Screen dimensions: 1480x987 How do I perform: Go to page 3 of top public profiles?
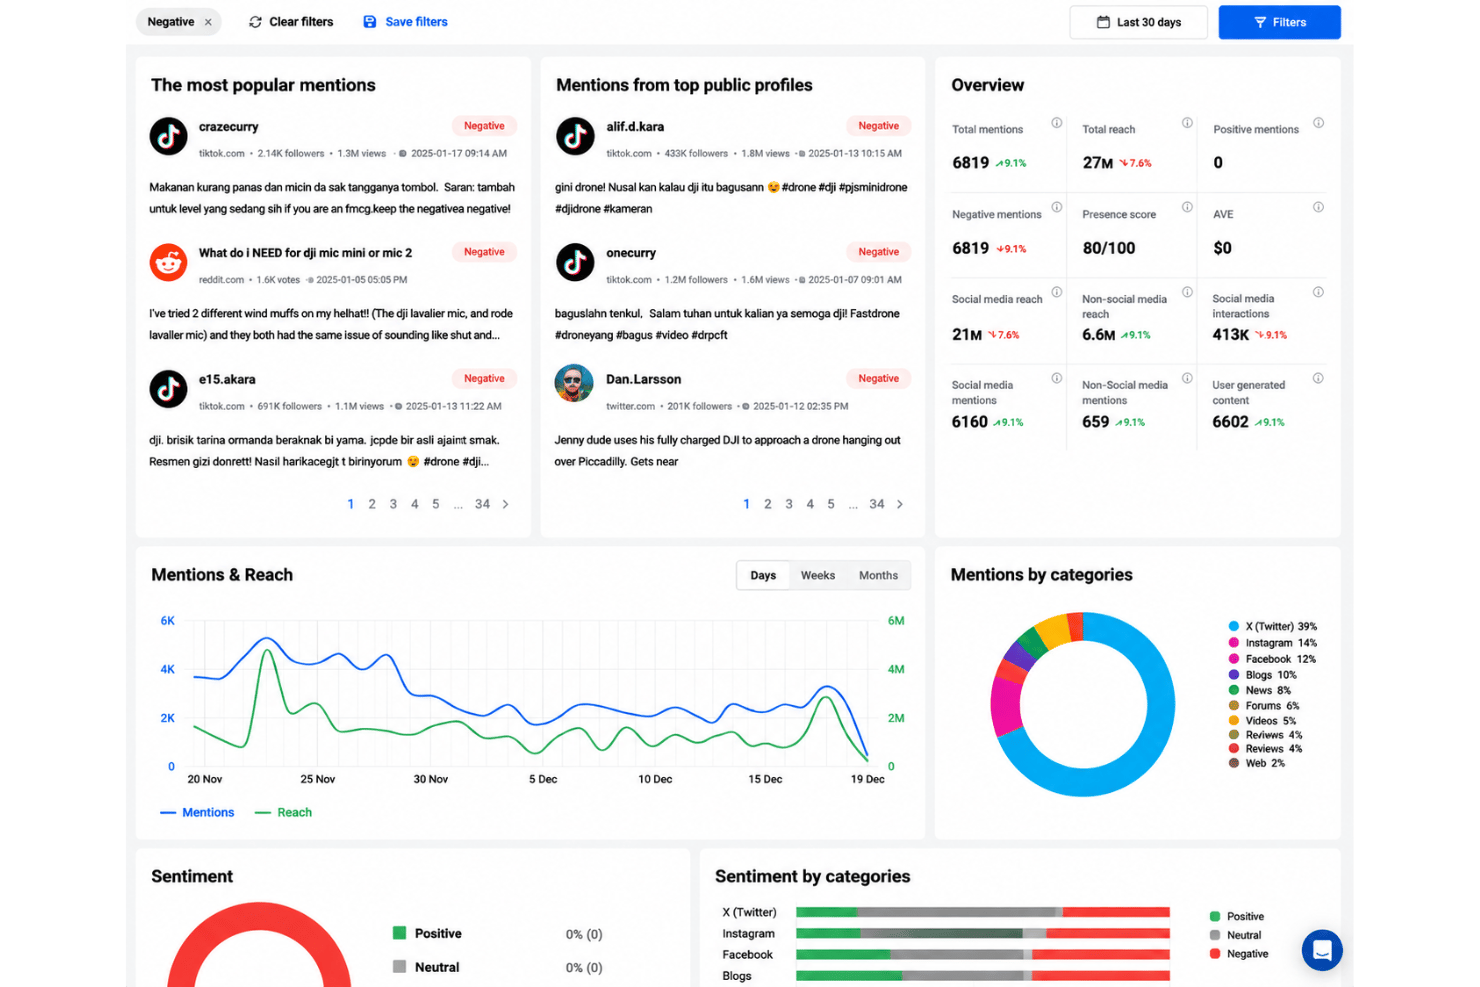coord(789,504)
